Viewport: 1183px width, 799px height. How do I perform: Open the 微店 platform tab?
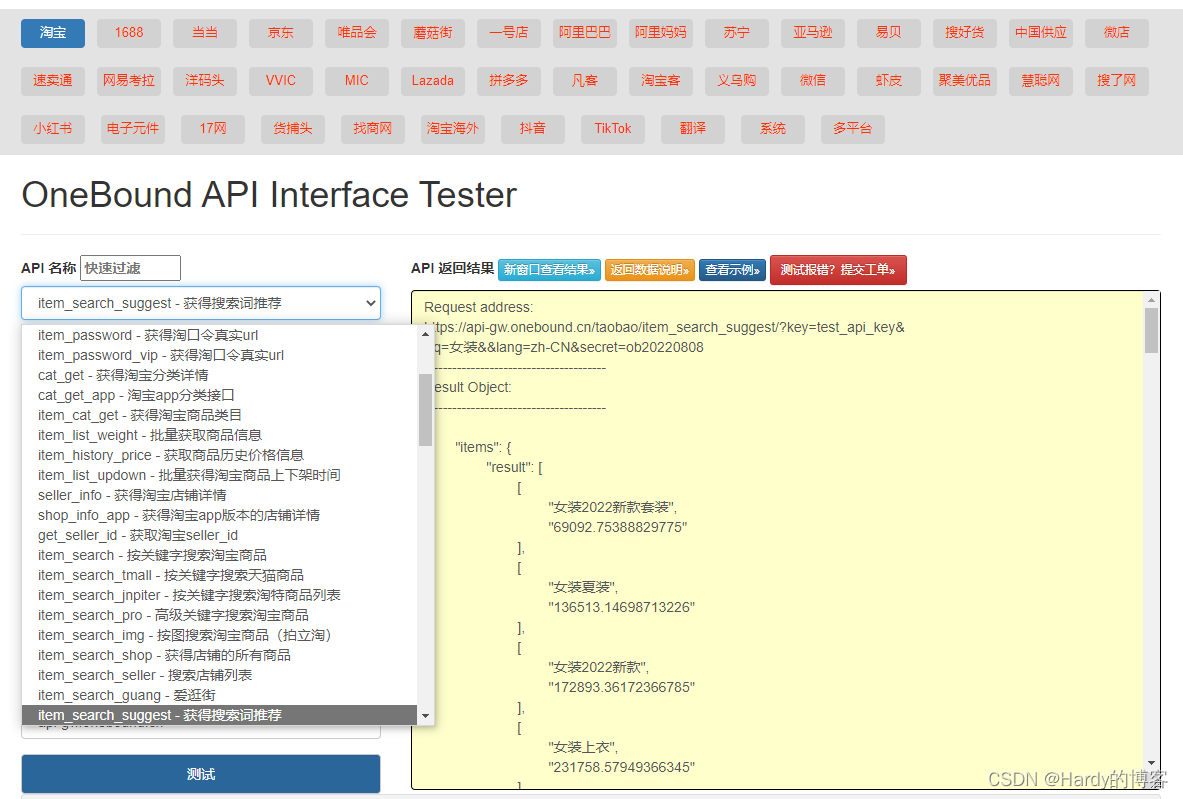point(1117,33)
